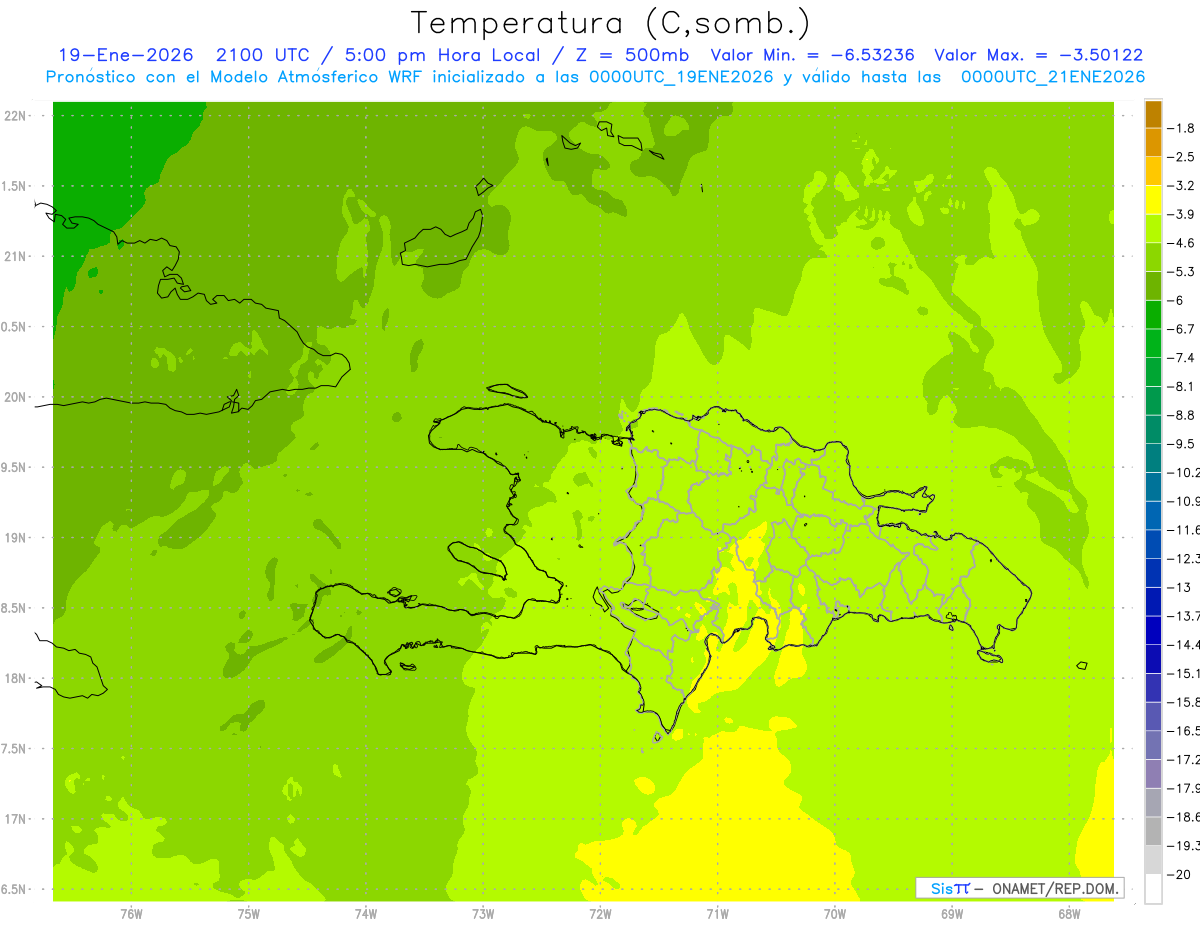Image resolution: width=1200 pixels, height=927 pixels.
Task: Click the -1.8 colorbar label
Action: click(x=1182, y=128)
